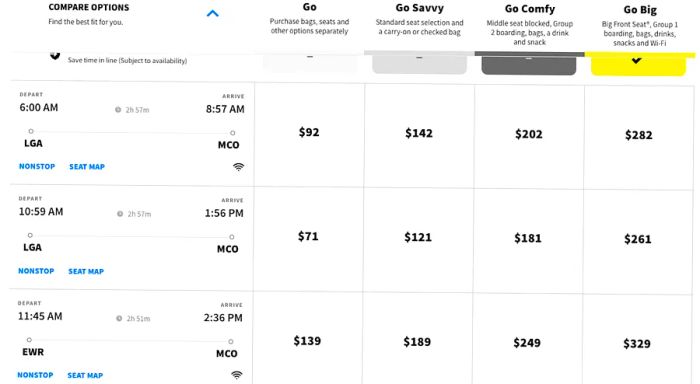This screenshot has width=700, height=384.
Task: Select the Go Savvy column header
Action: pyautogui.click(x=419, y=8)
